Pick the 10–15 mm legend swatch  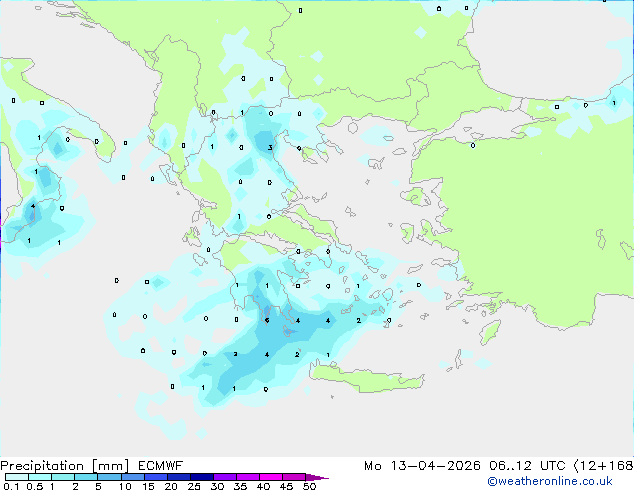coord(132,477)
